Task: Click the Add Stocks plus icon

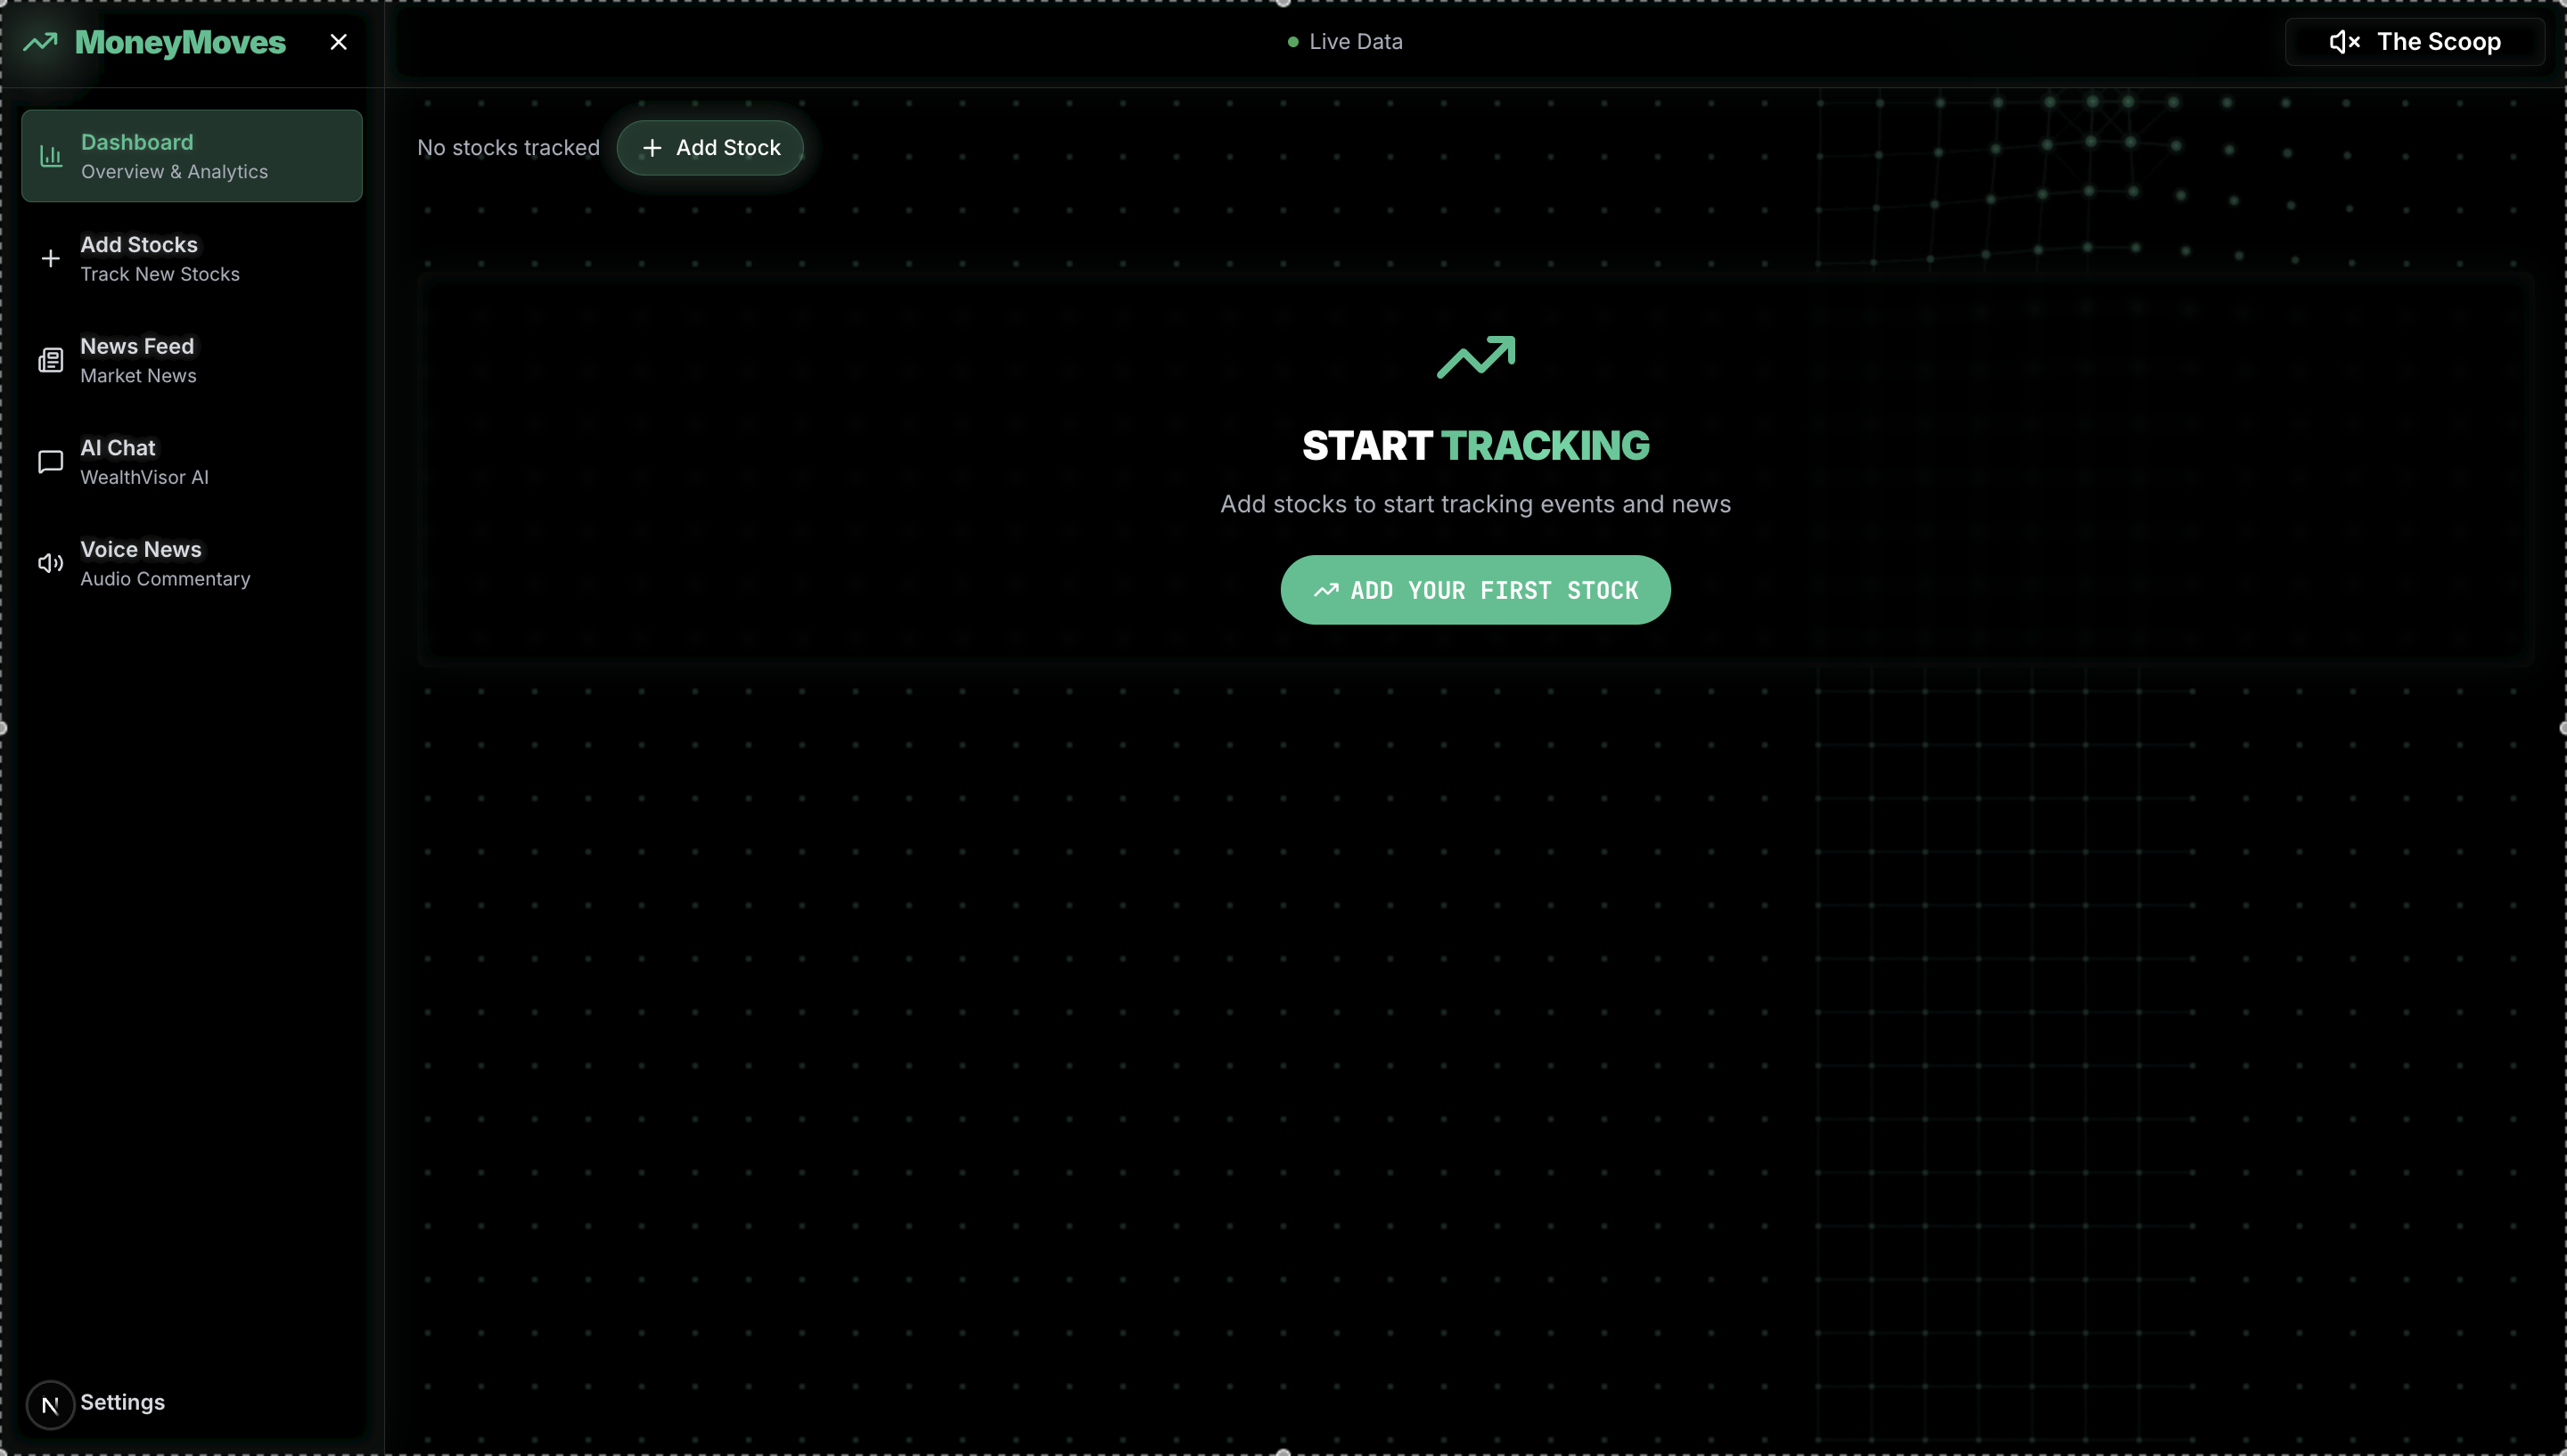Action: pyautogui.click(x=51, y=259)
